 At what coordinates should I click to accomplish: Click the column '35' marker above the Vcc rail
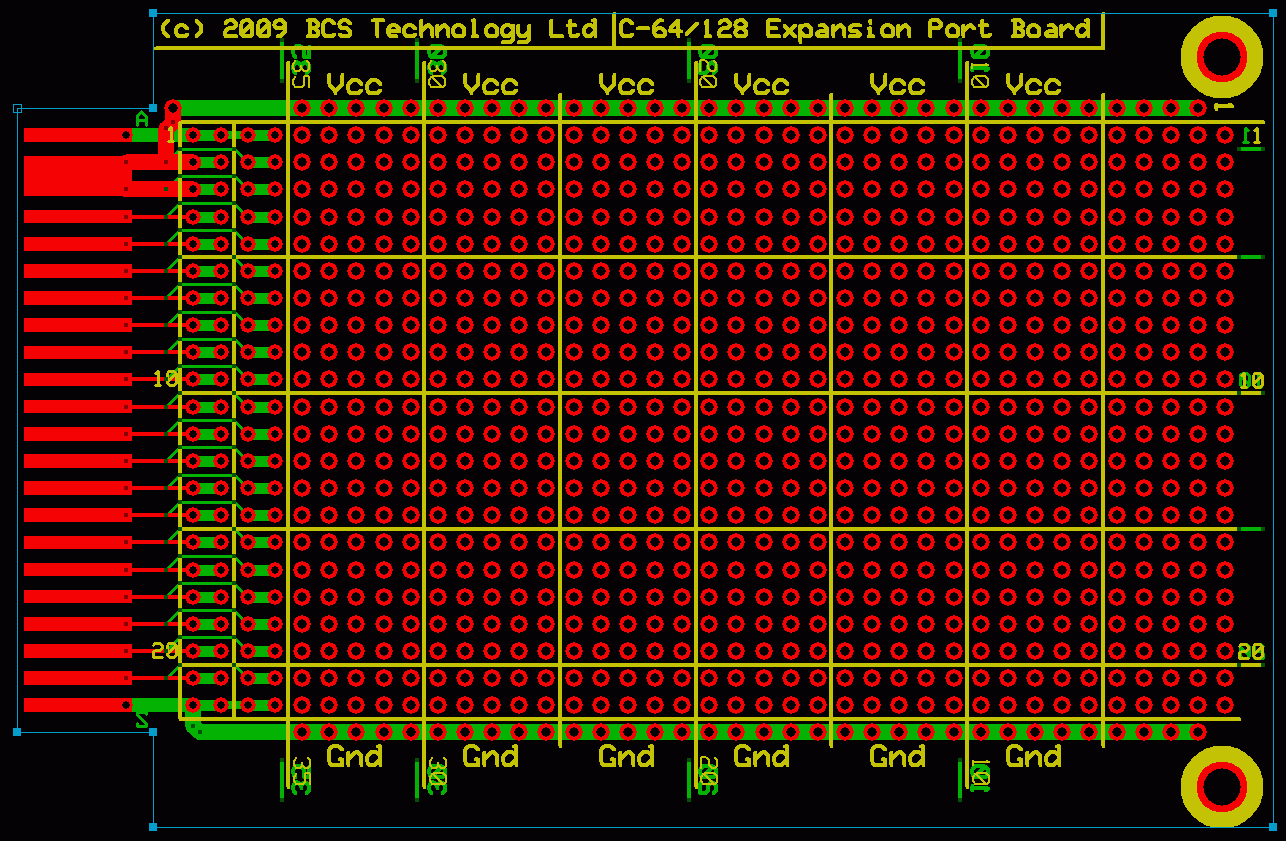(299, 67)
